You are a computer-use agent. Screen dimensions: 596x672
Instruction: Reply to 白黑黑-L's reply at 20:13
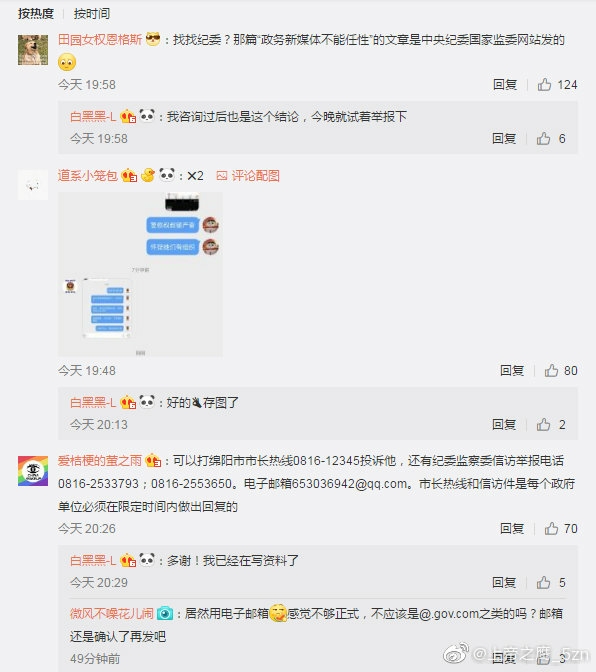coord(504,424)
